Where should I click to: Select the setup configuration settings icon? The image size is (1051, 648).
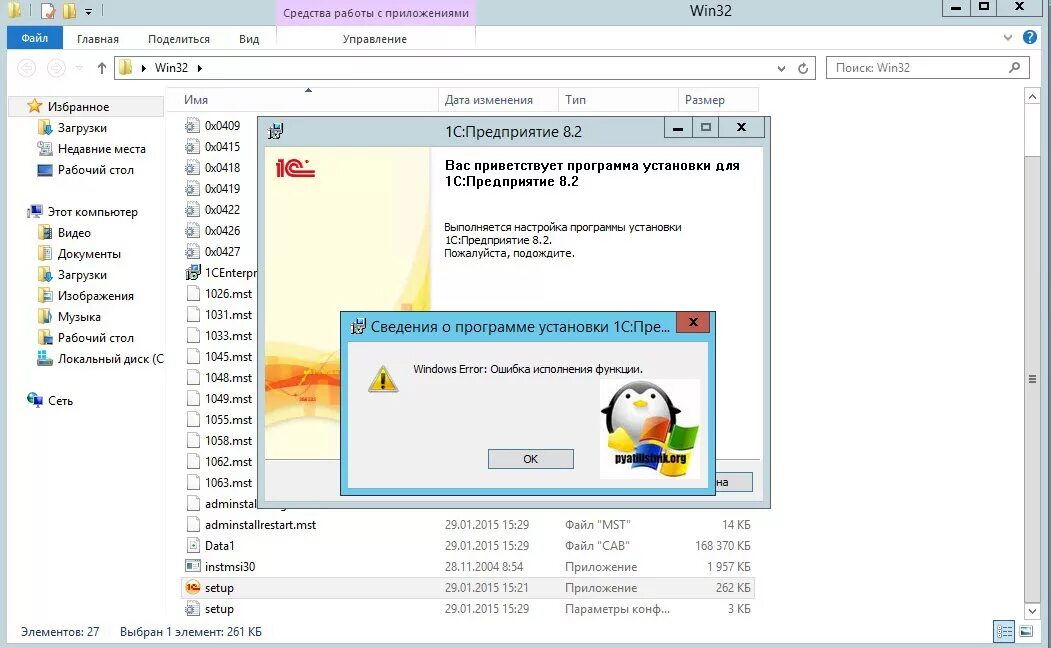[x=192, y=608]
